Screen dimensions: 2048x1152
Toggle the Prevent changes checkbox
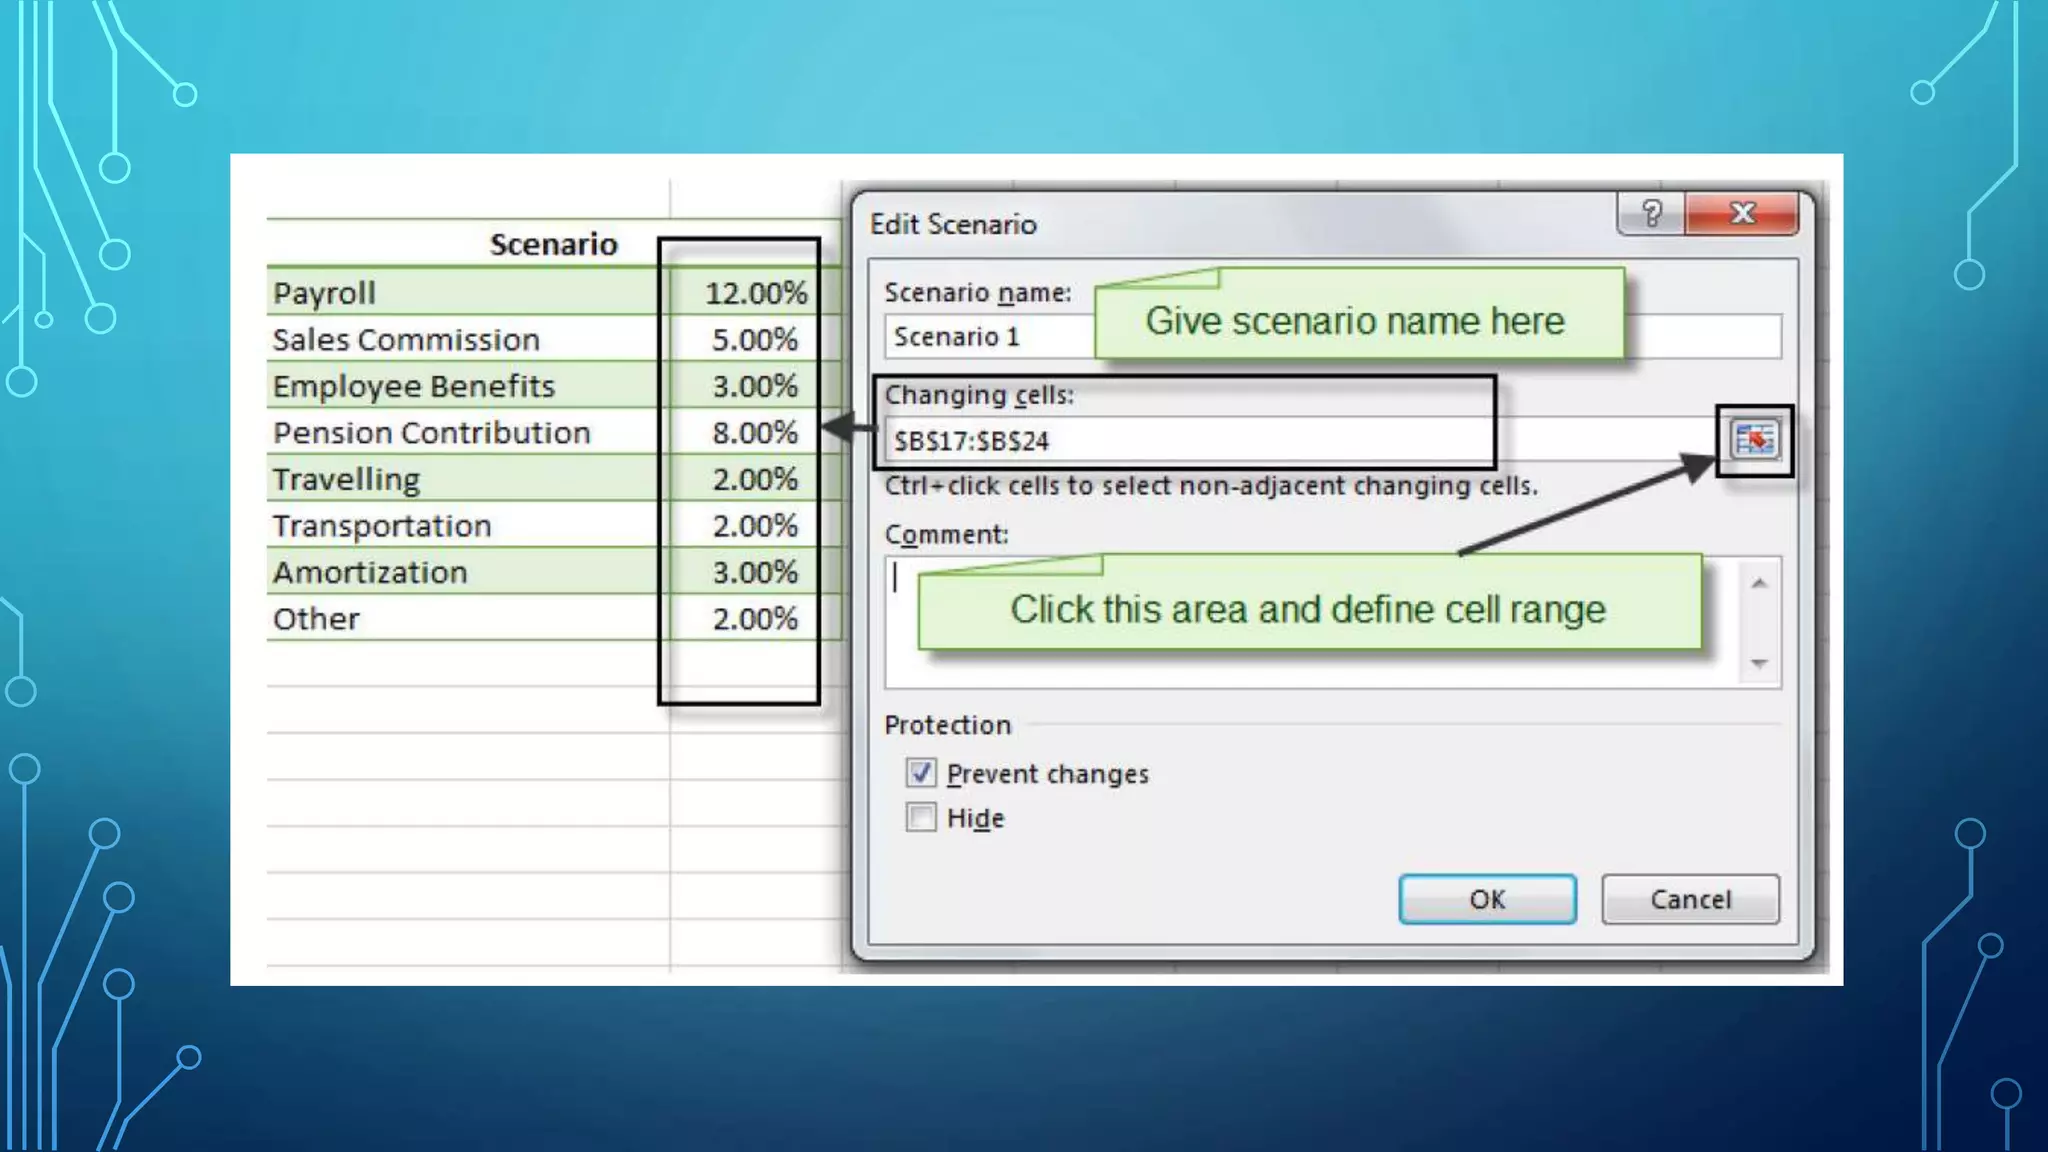921,773
